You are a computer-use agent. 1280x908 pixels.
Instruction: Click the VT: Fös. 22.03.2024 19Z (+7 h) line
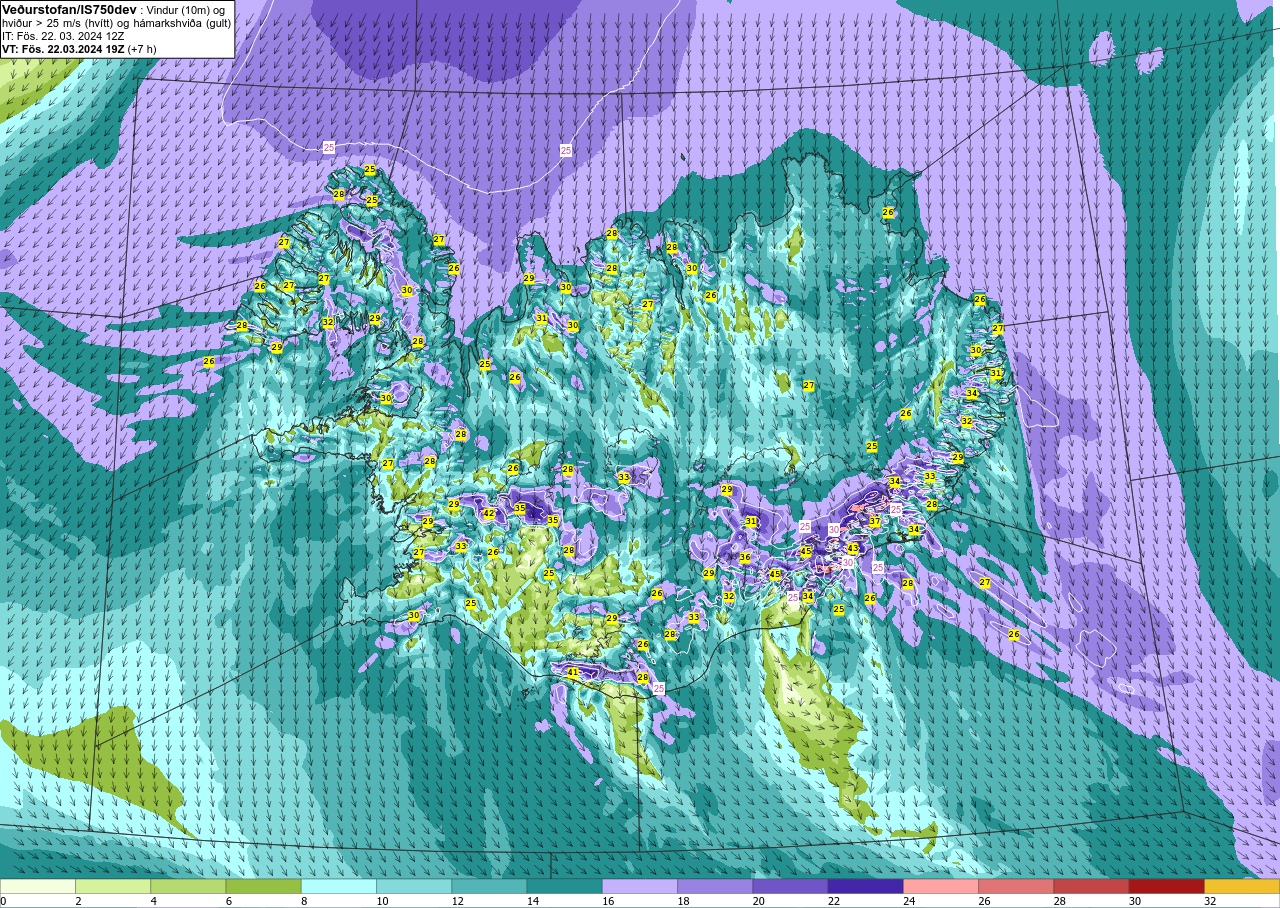tap(79, 49)
